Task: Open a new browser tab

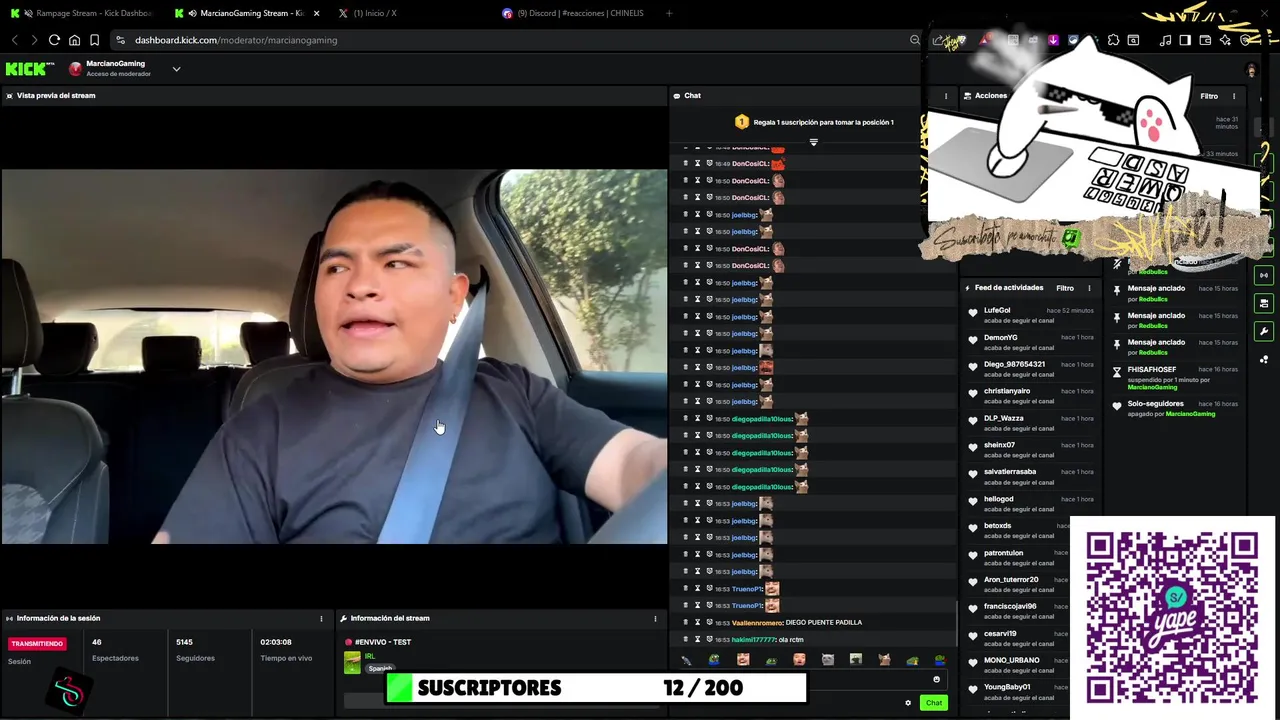Action: [669, 13]
